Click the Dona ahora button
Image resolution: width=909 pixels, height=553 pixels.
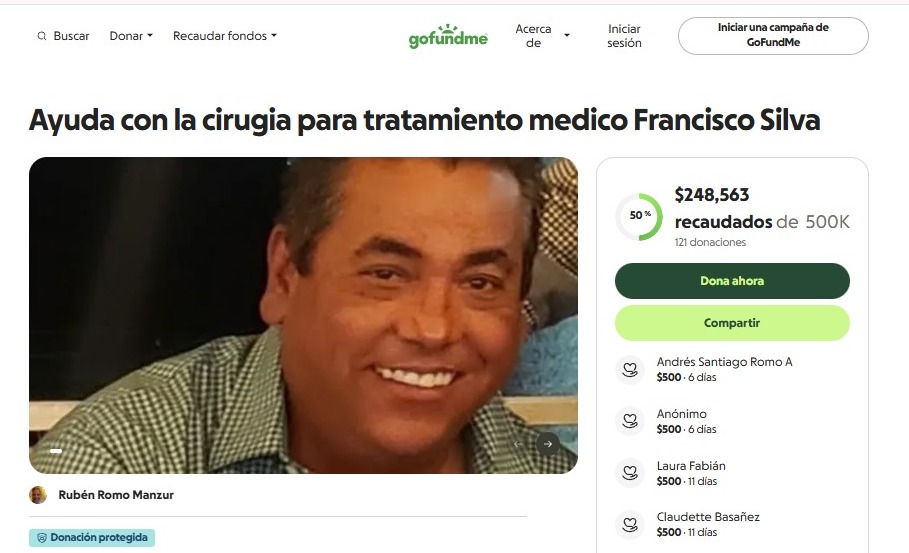click(x=732, y=281)
